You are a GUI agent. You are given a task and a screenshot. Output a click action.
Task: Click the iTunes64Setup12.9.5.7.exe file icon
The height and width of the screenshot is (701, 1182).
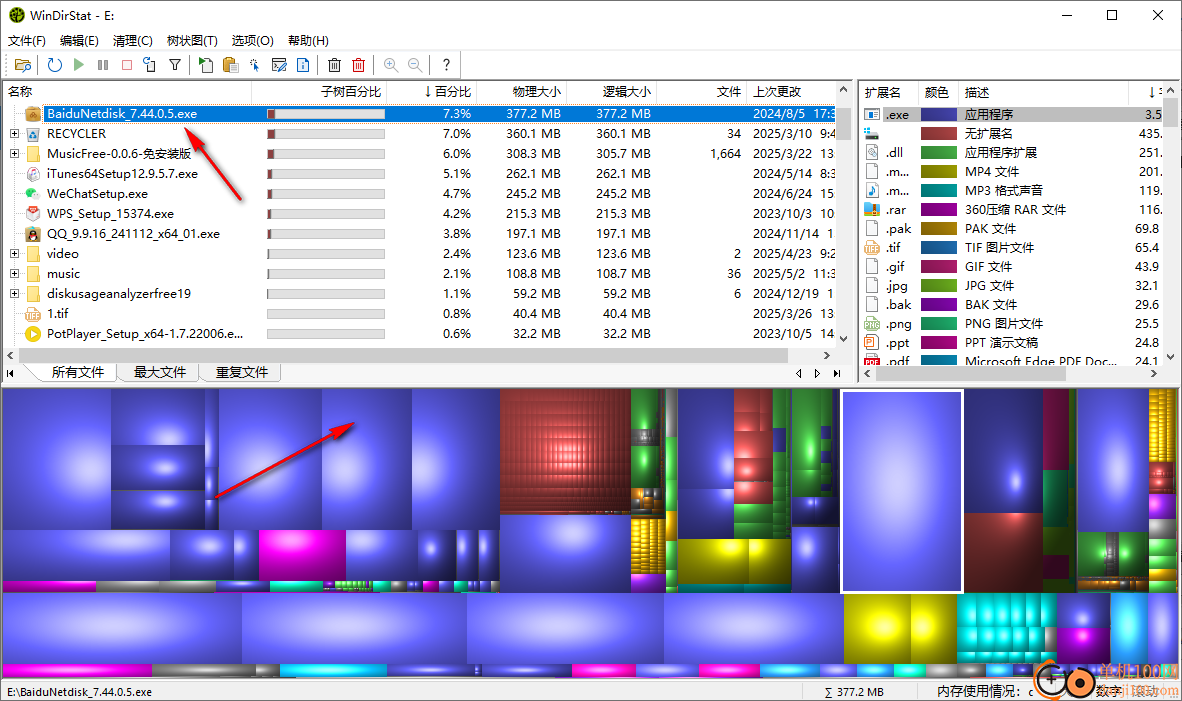coord(33,174)
